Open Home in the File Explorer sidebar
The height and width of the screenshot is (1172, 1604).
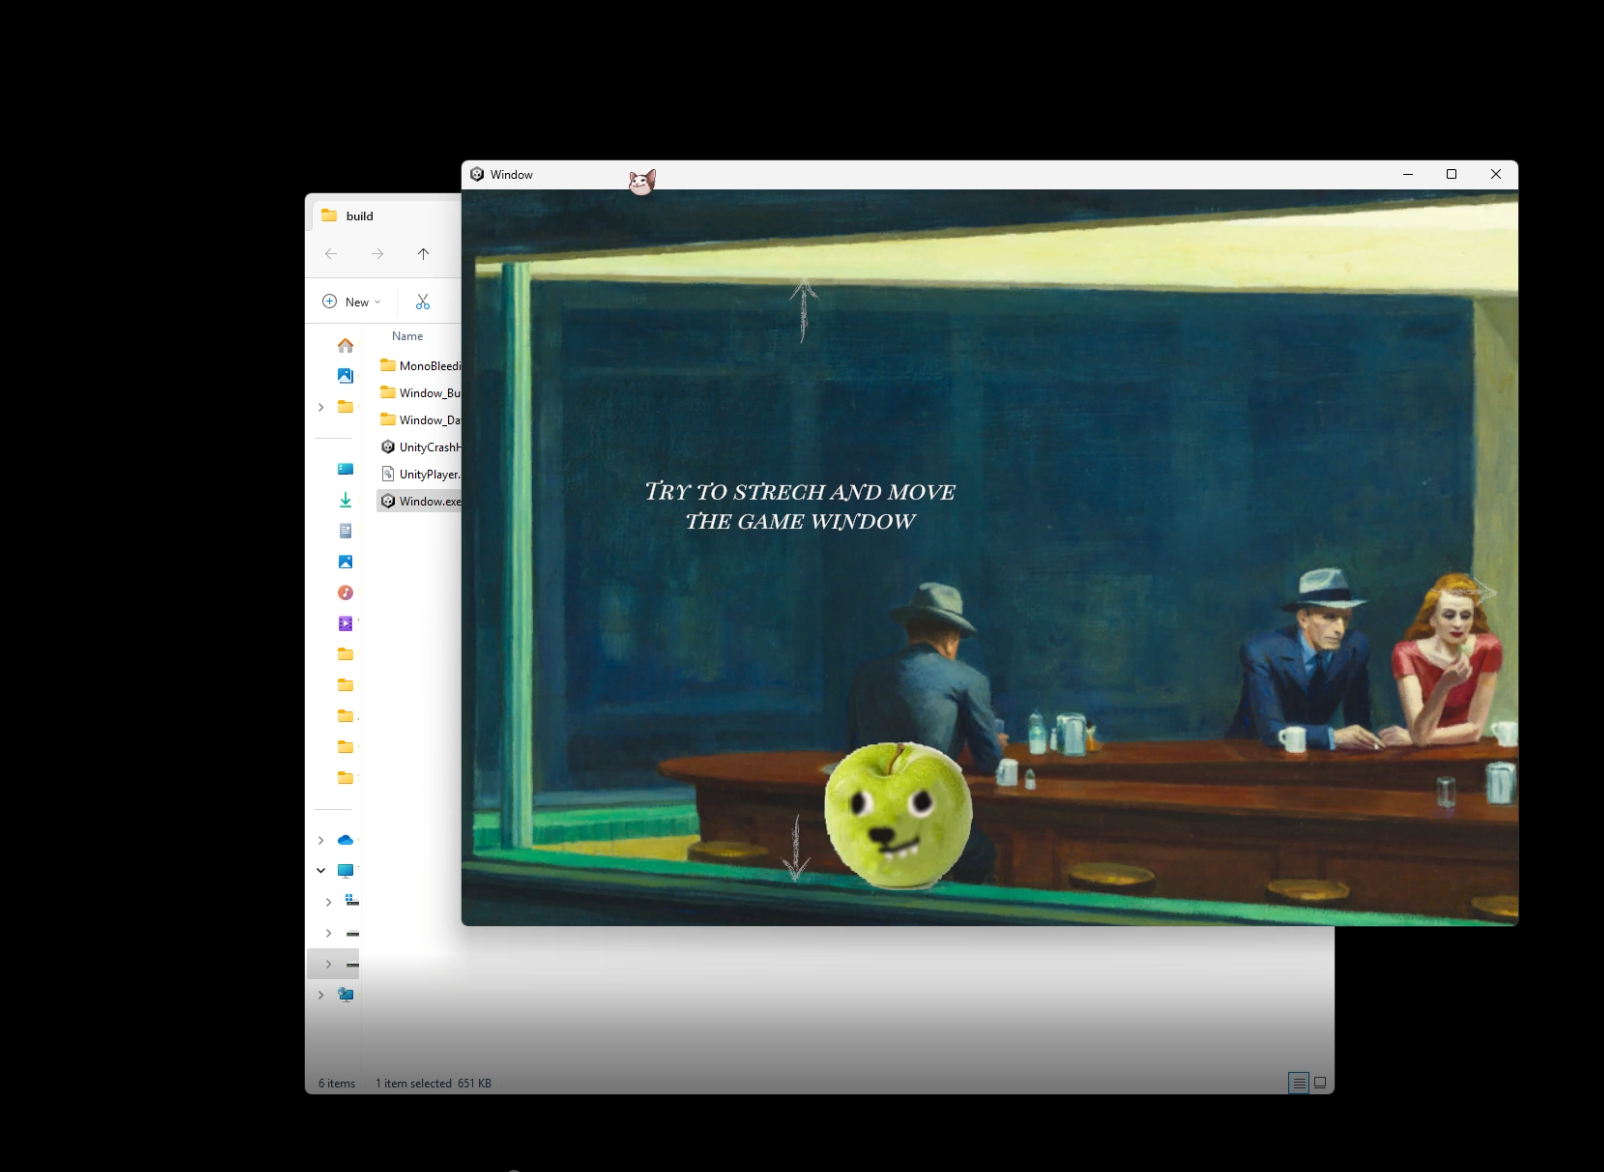click(x=345, y=345)
